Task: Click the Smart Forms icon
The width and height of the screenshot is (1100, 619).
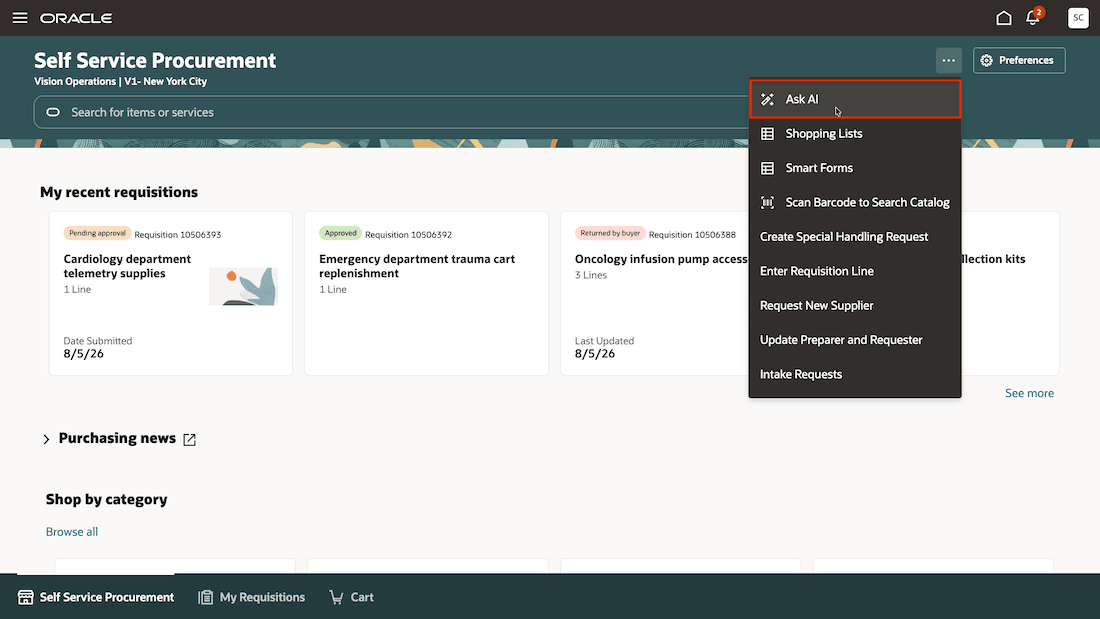Action: pyautogui.click(x=767, y=168)
